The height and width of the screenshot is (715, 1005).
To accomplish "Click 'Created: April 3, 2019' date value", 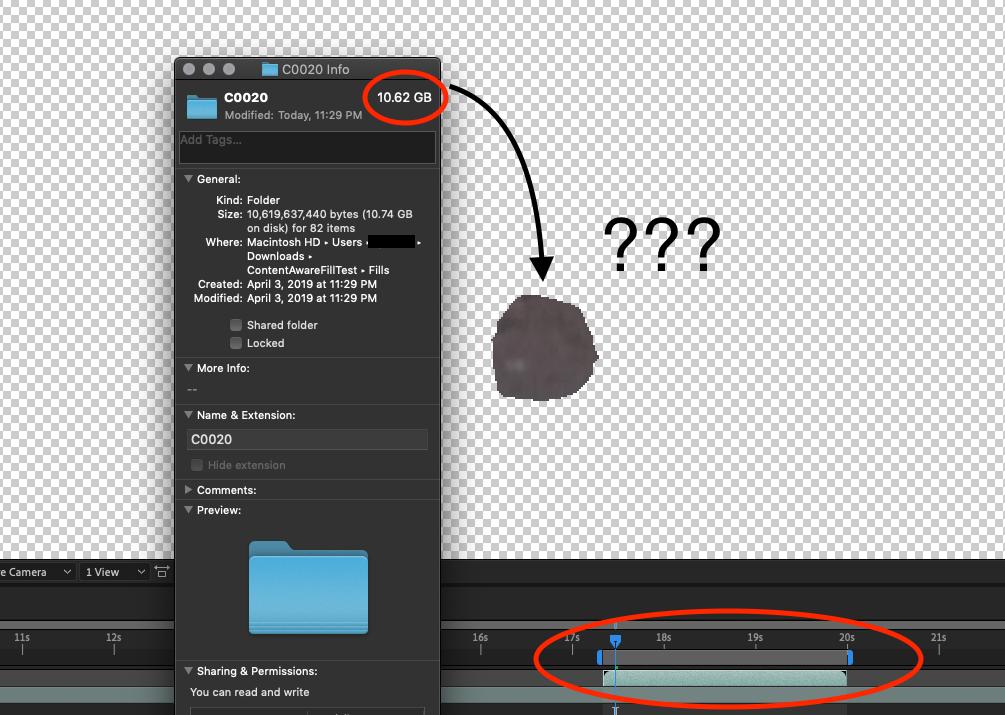I will click(311, 284).
